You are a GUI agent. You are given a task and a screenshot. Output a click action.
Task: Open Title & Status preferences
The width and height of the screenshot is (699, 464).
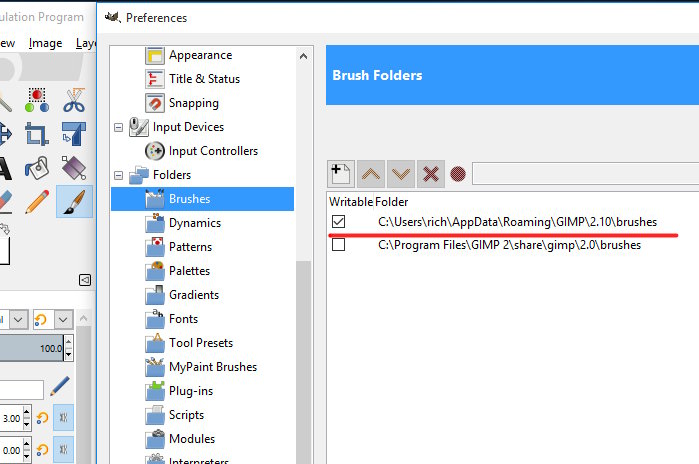point(204,79)
